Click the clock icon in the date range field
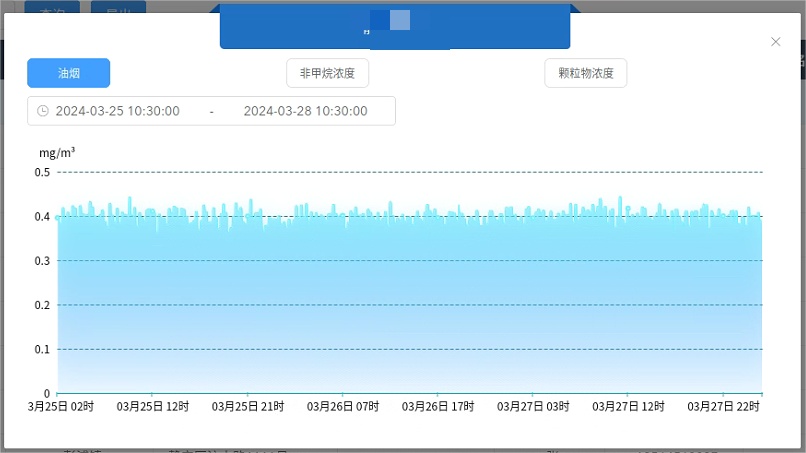Viewport: 806px width, 453px height. (x=43, y=111)
